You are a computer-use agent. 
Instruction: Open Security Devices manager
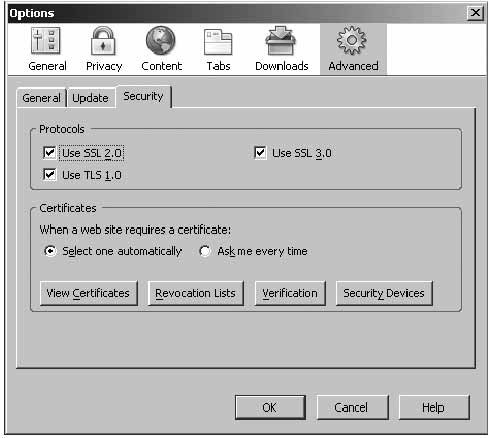(x=384, y=293)
